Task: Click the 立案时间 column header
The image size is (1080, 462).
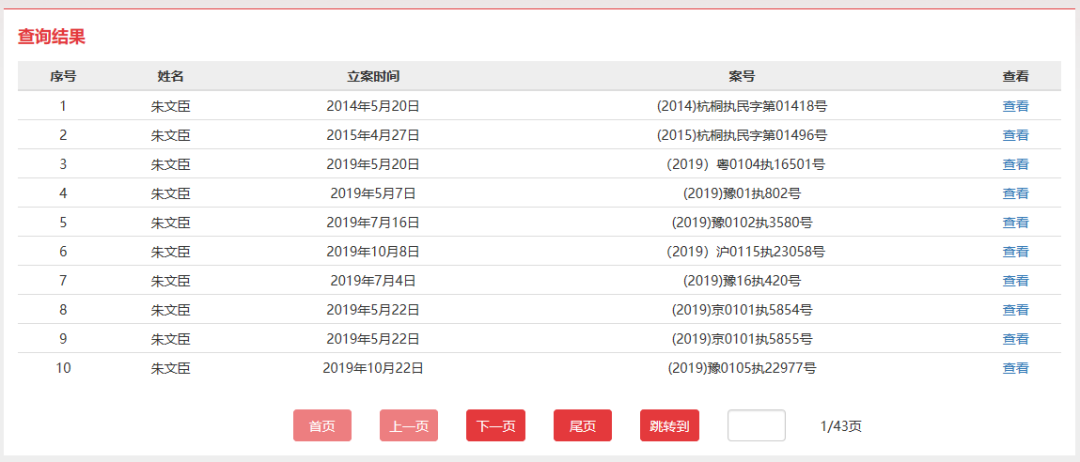Action: (373, 76)
